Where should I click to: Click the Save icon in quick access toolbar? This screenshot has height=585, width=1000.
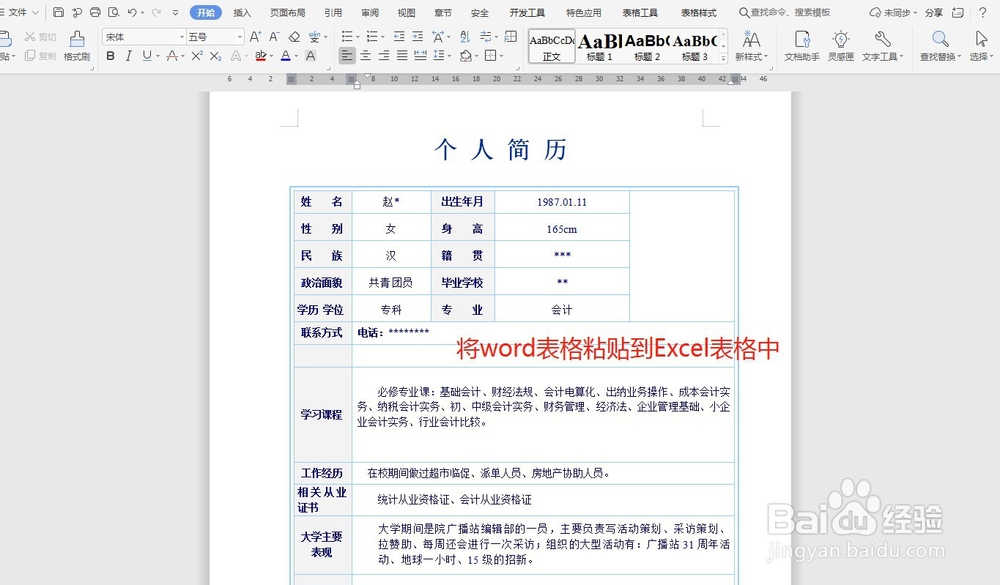pyautogui.click(x=59, y=12)
